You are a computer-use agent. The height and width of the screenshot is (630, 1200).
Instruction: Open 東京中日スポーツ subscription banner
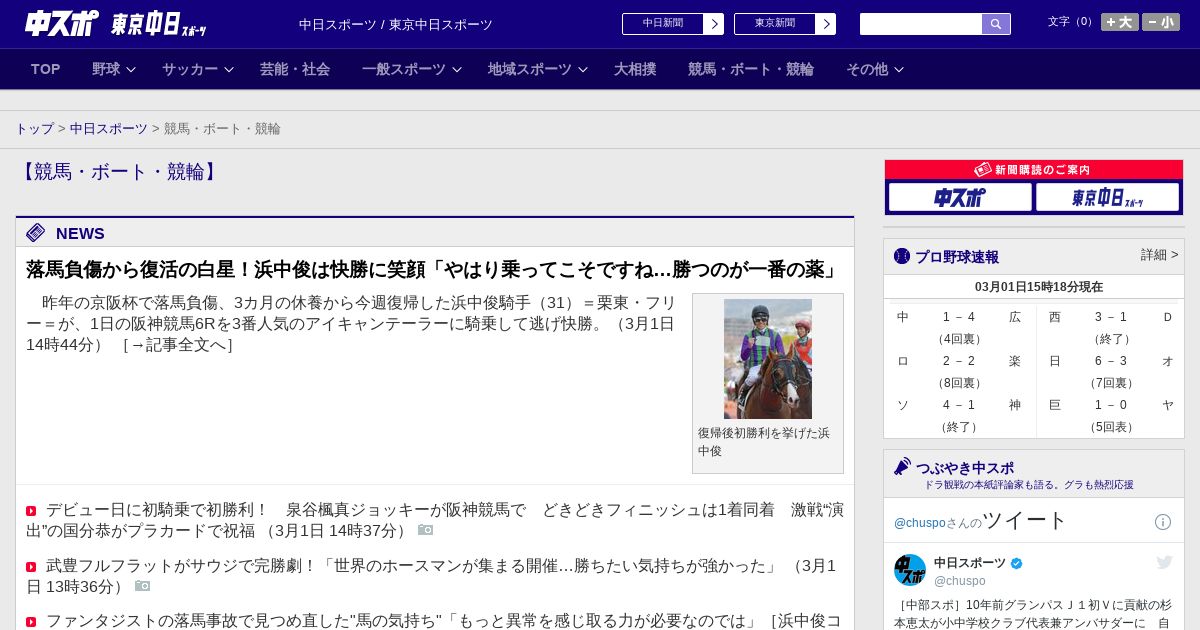(x=1107, y=198)
